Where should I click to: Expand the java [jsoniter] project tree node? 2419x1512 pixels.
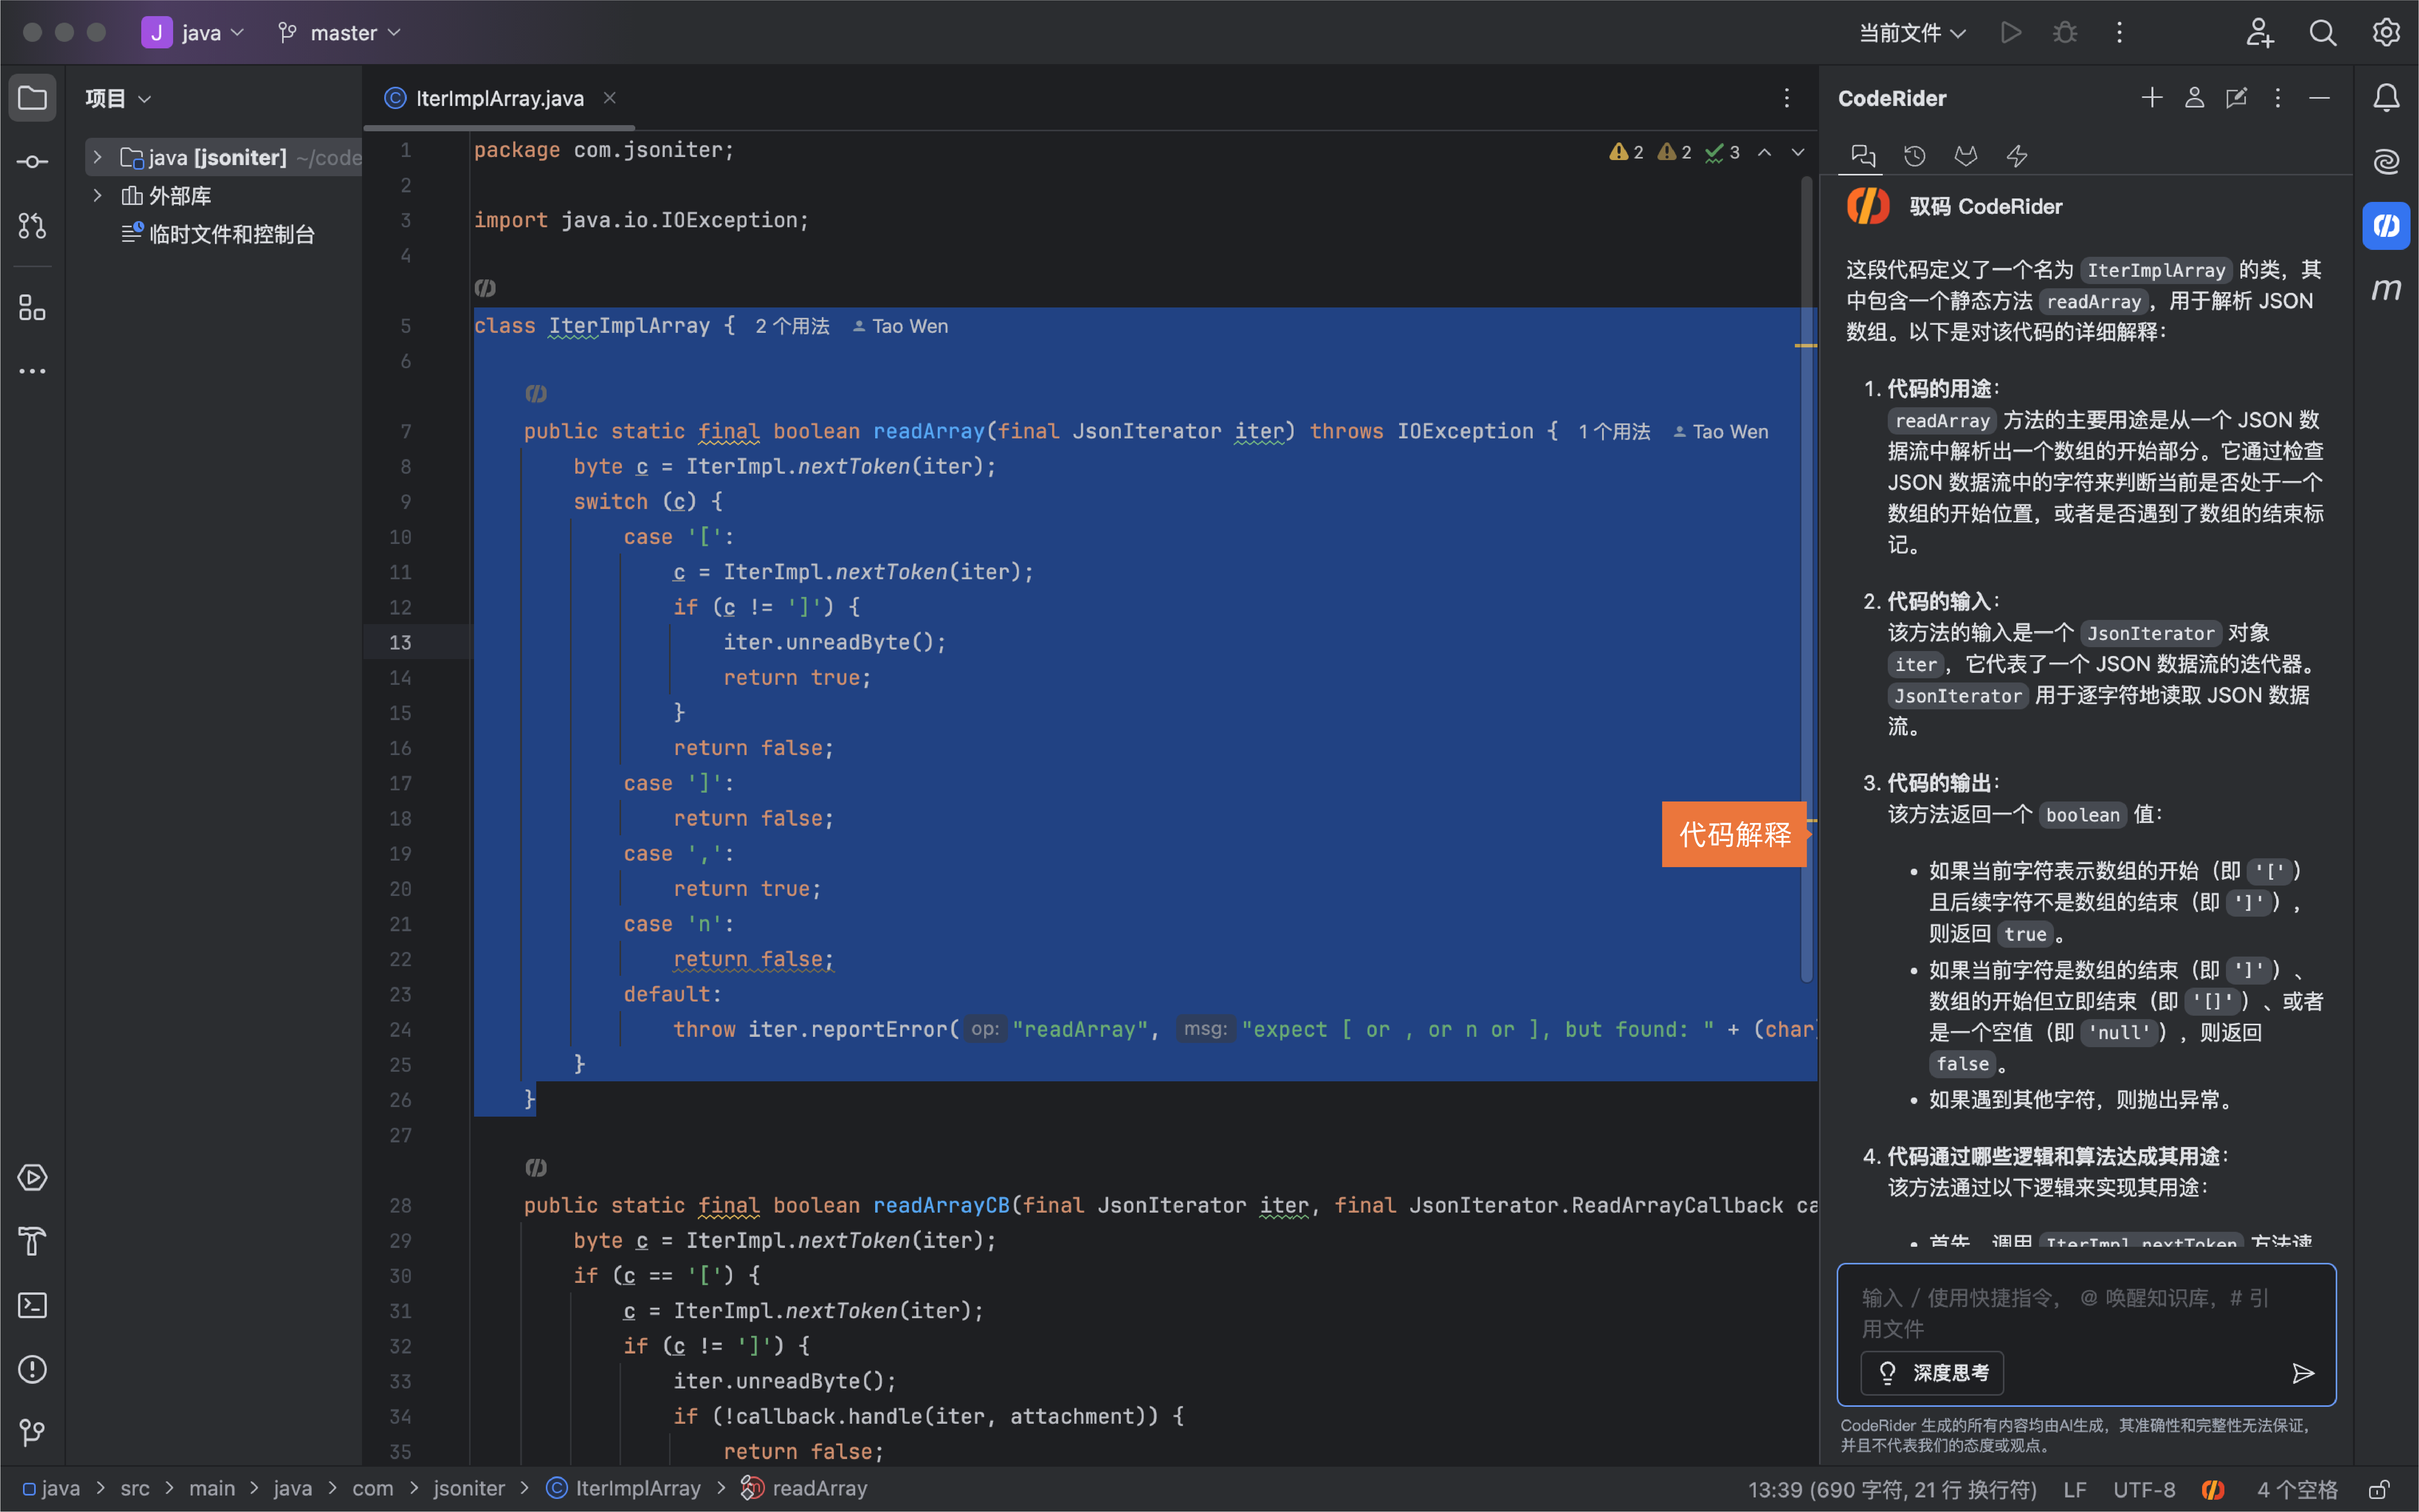(97, 157)
